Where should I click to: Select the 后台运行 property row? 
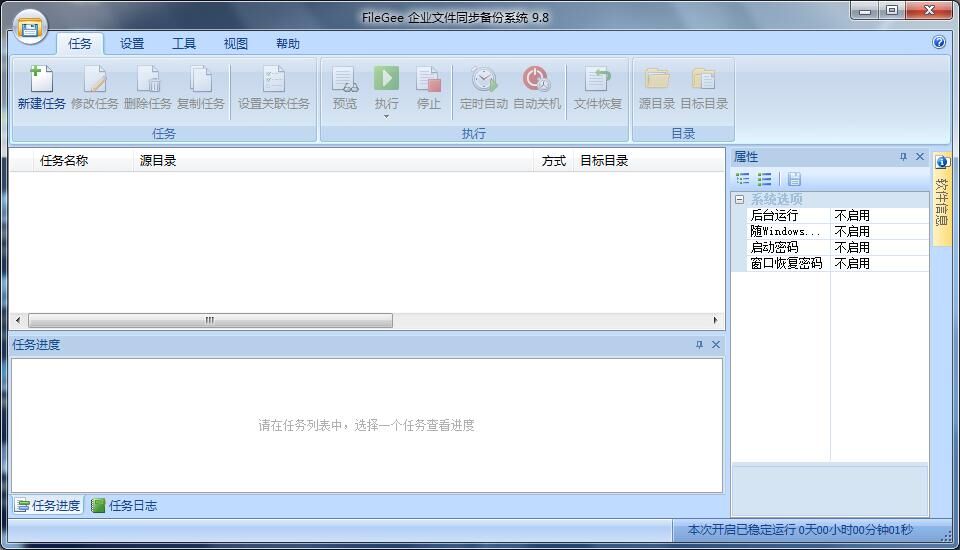click(836, 215)
